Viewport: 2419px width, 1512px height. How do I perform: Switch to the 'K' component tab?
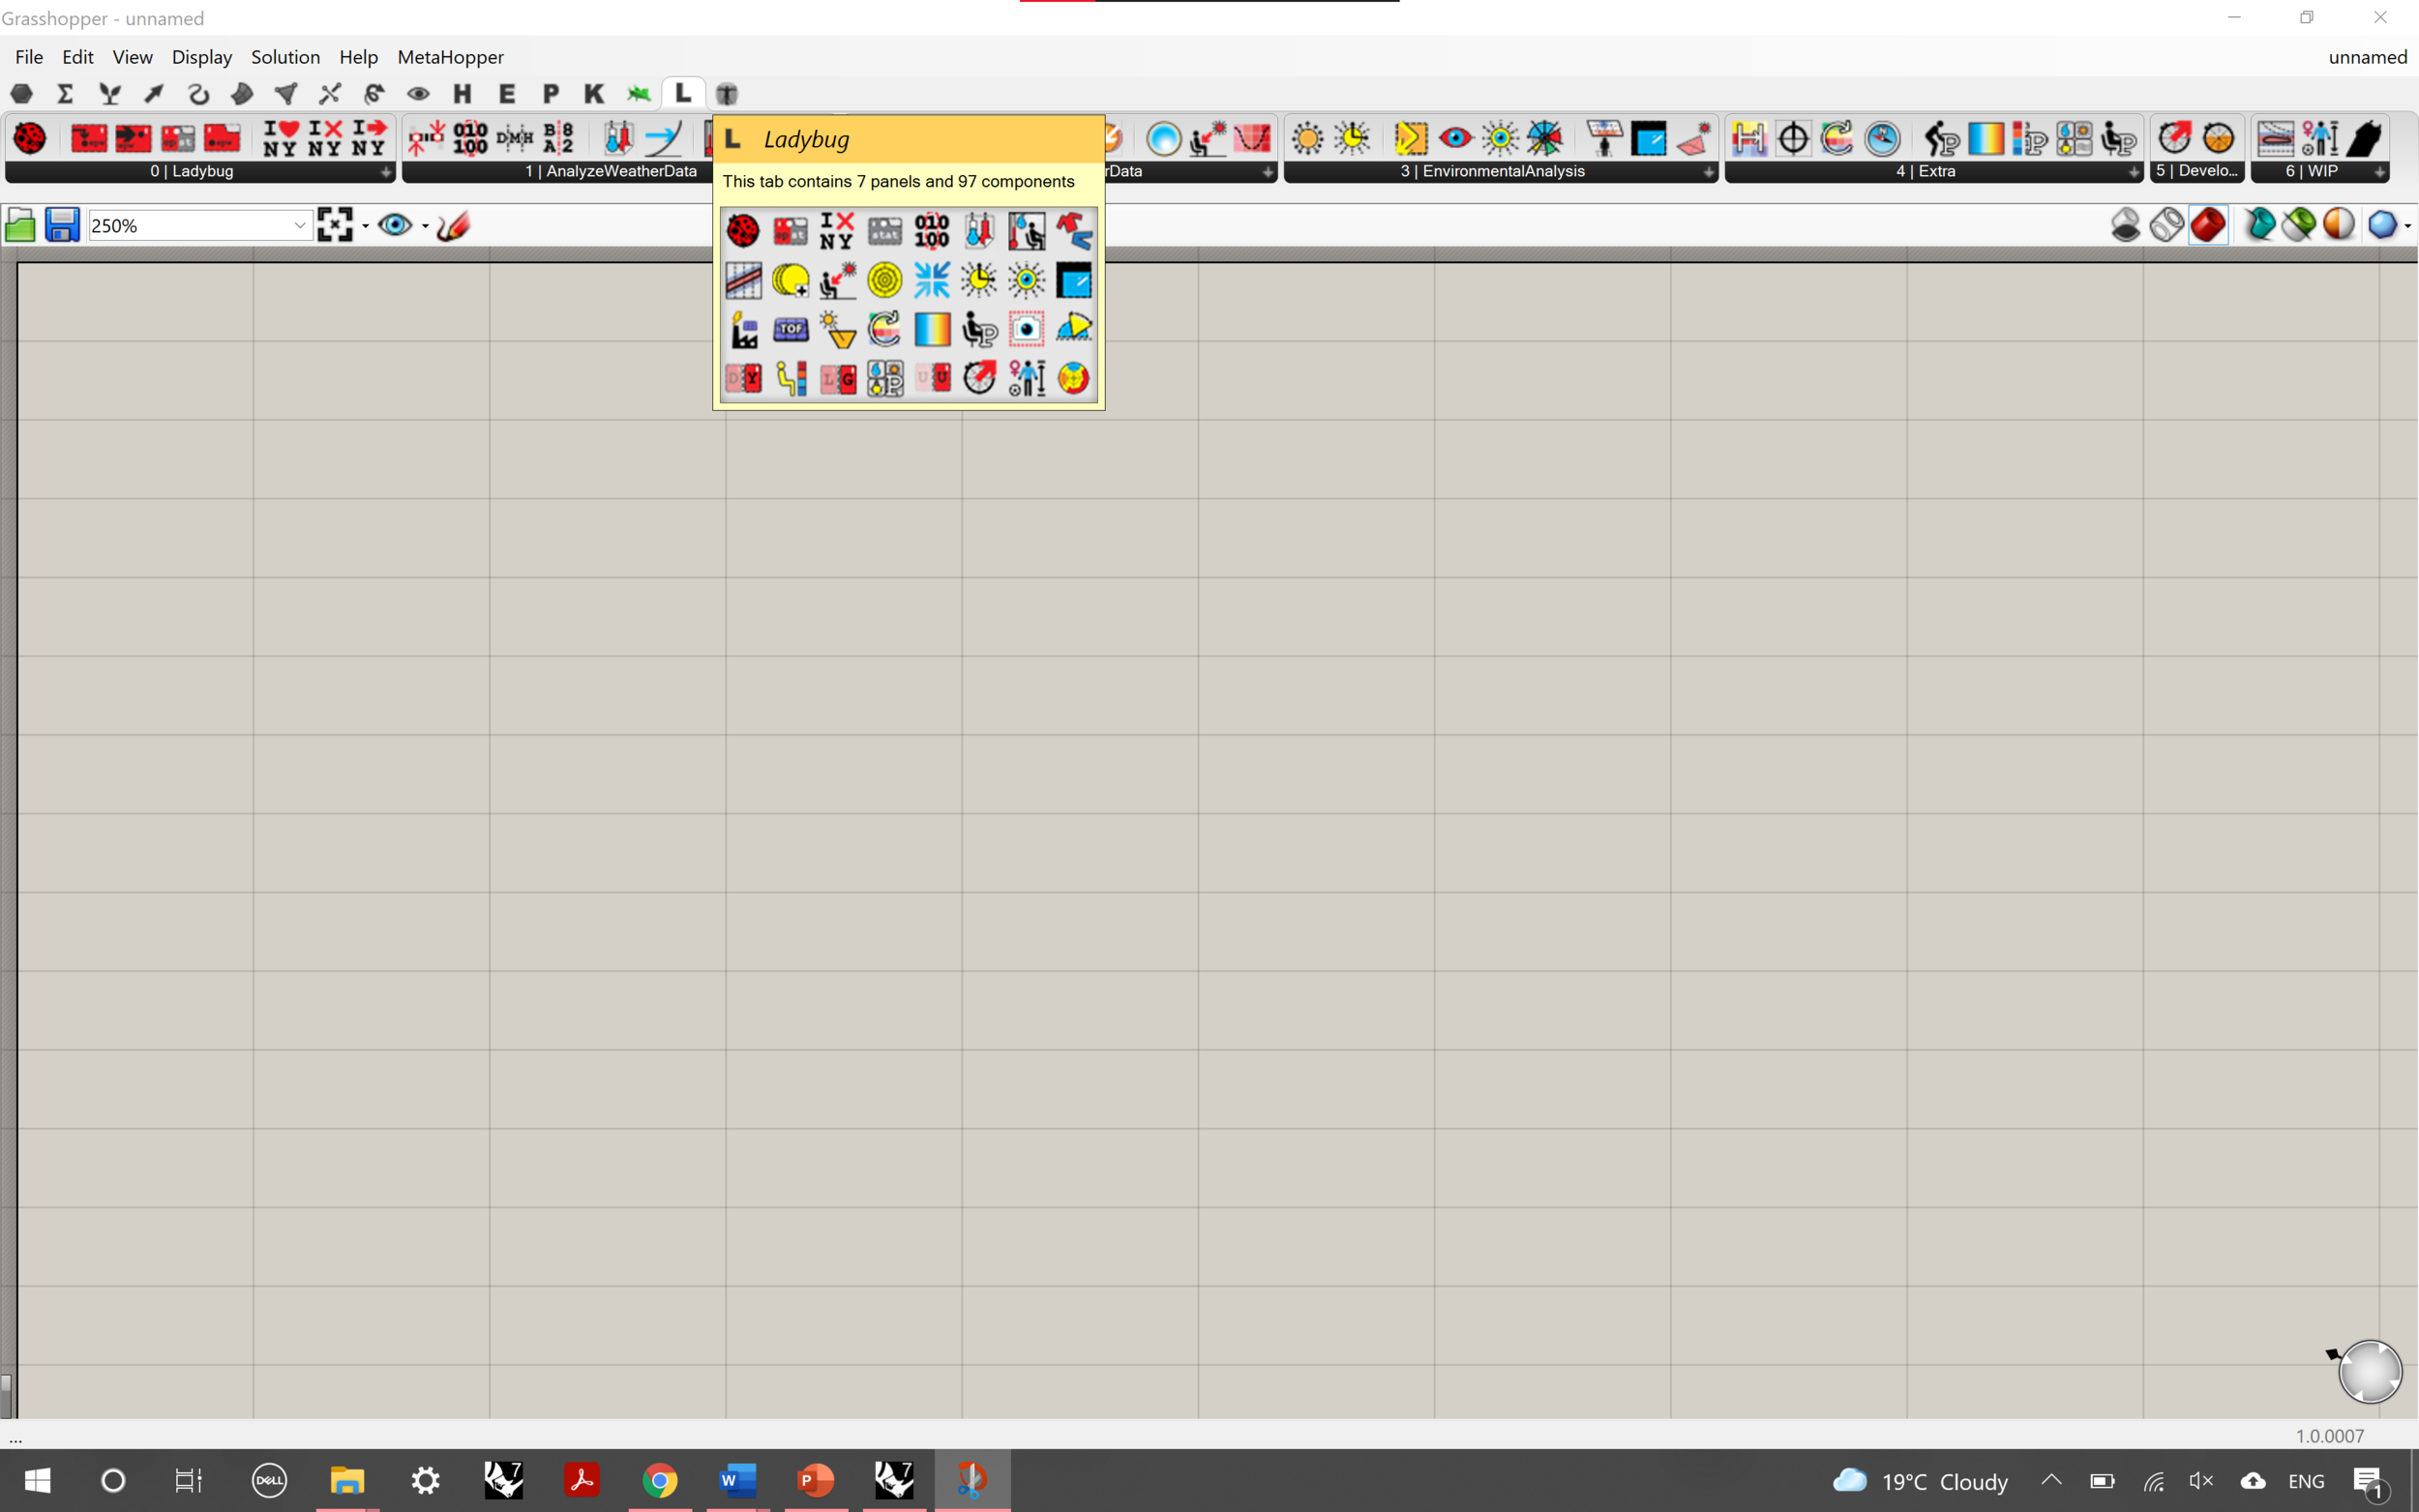click(594, 94)
